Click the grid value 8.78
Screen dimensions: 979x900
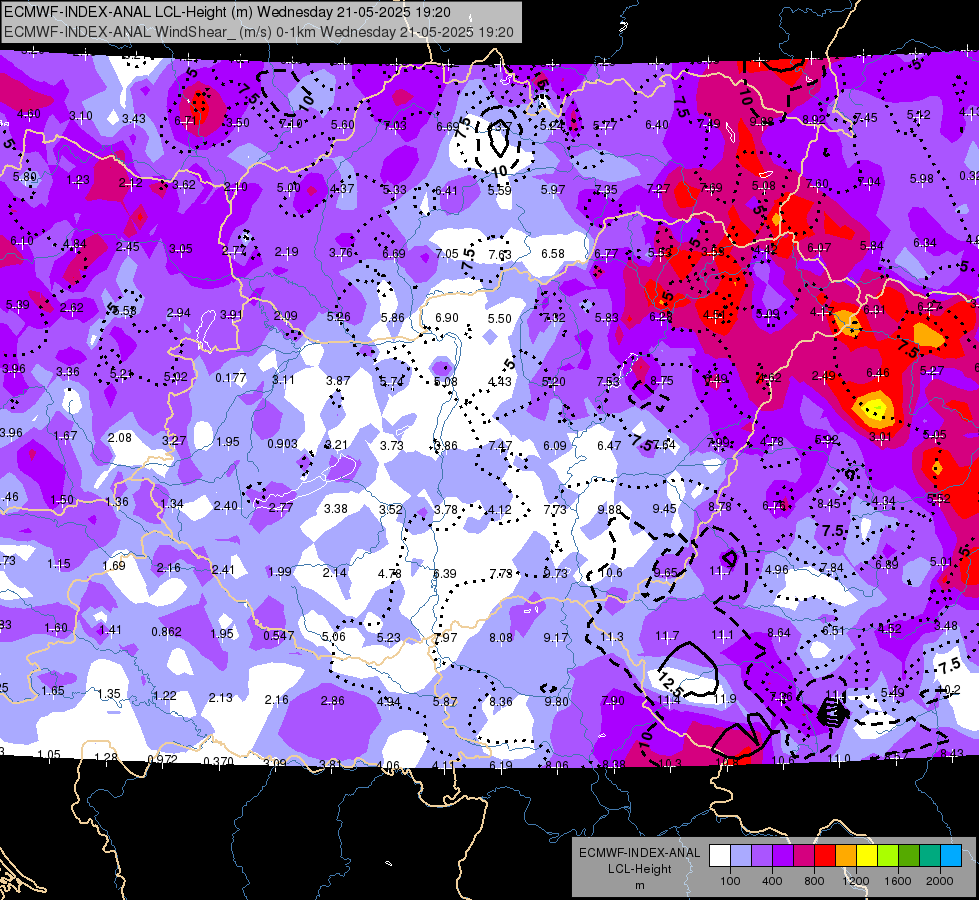click(x=719, y=507)
